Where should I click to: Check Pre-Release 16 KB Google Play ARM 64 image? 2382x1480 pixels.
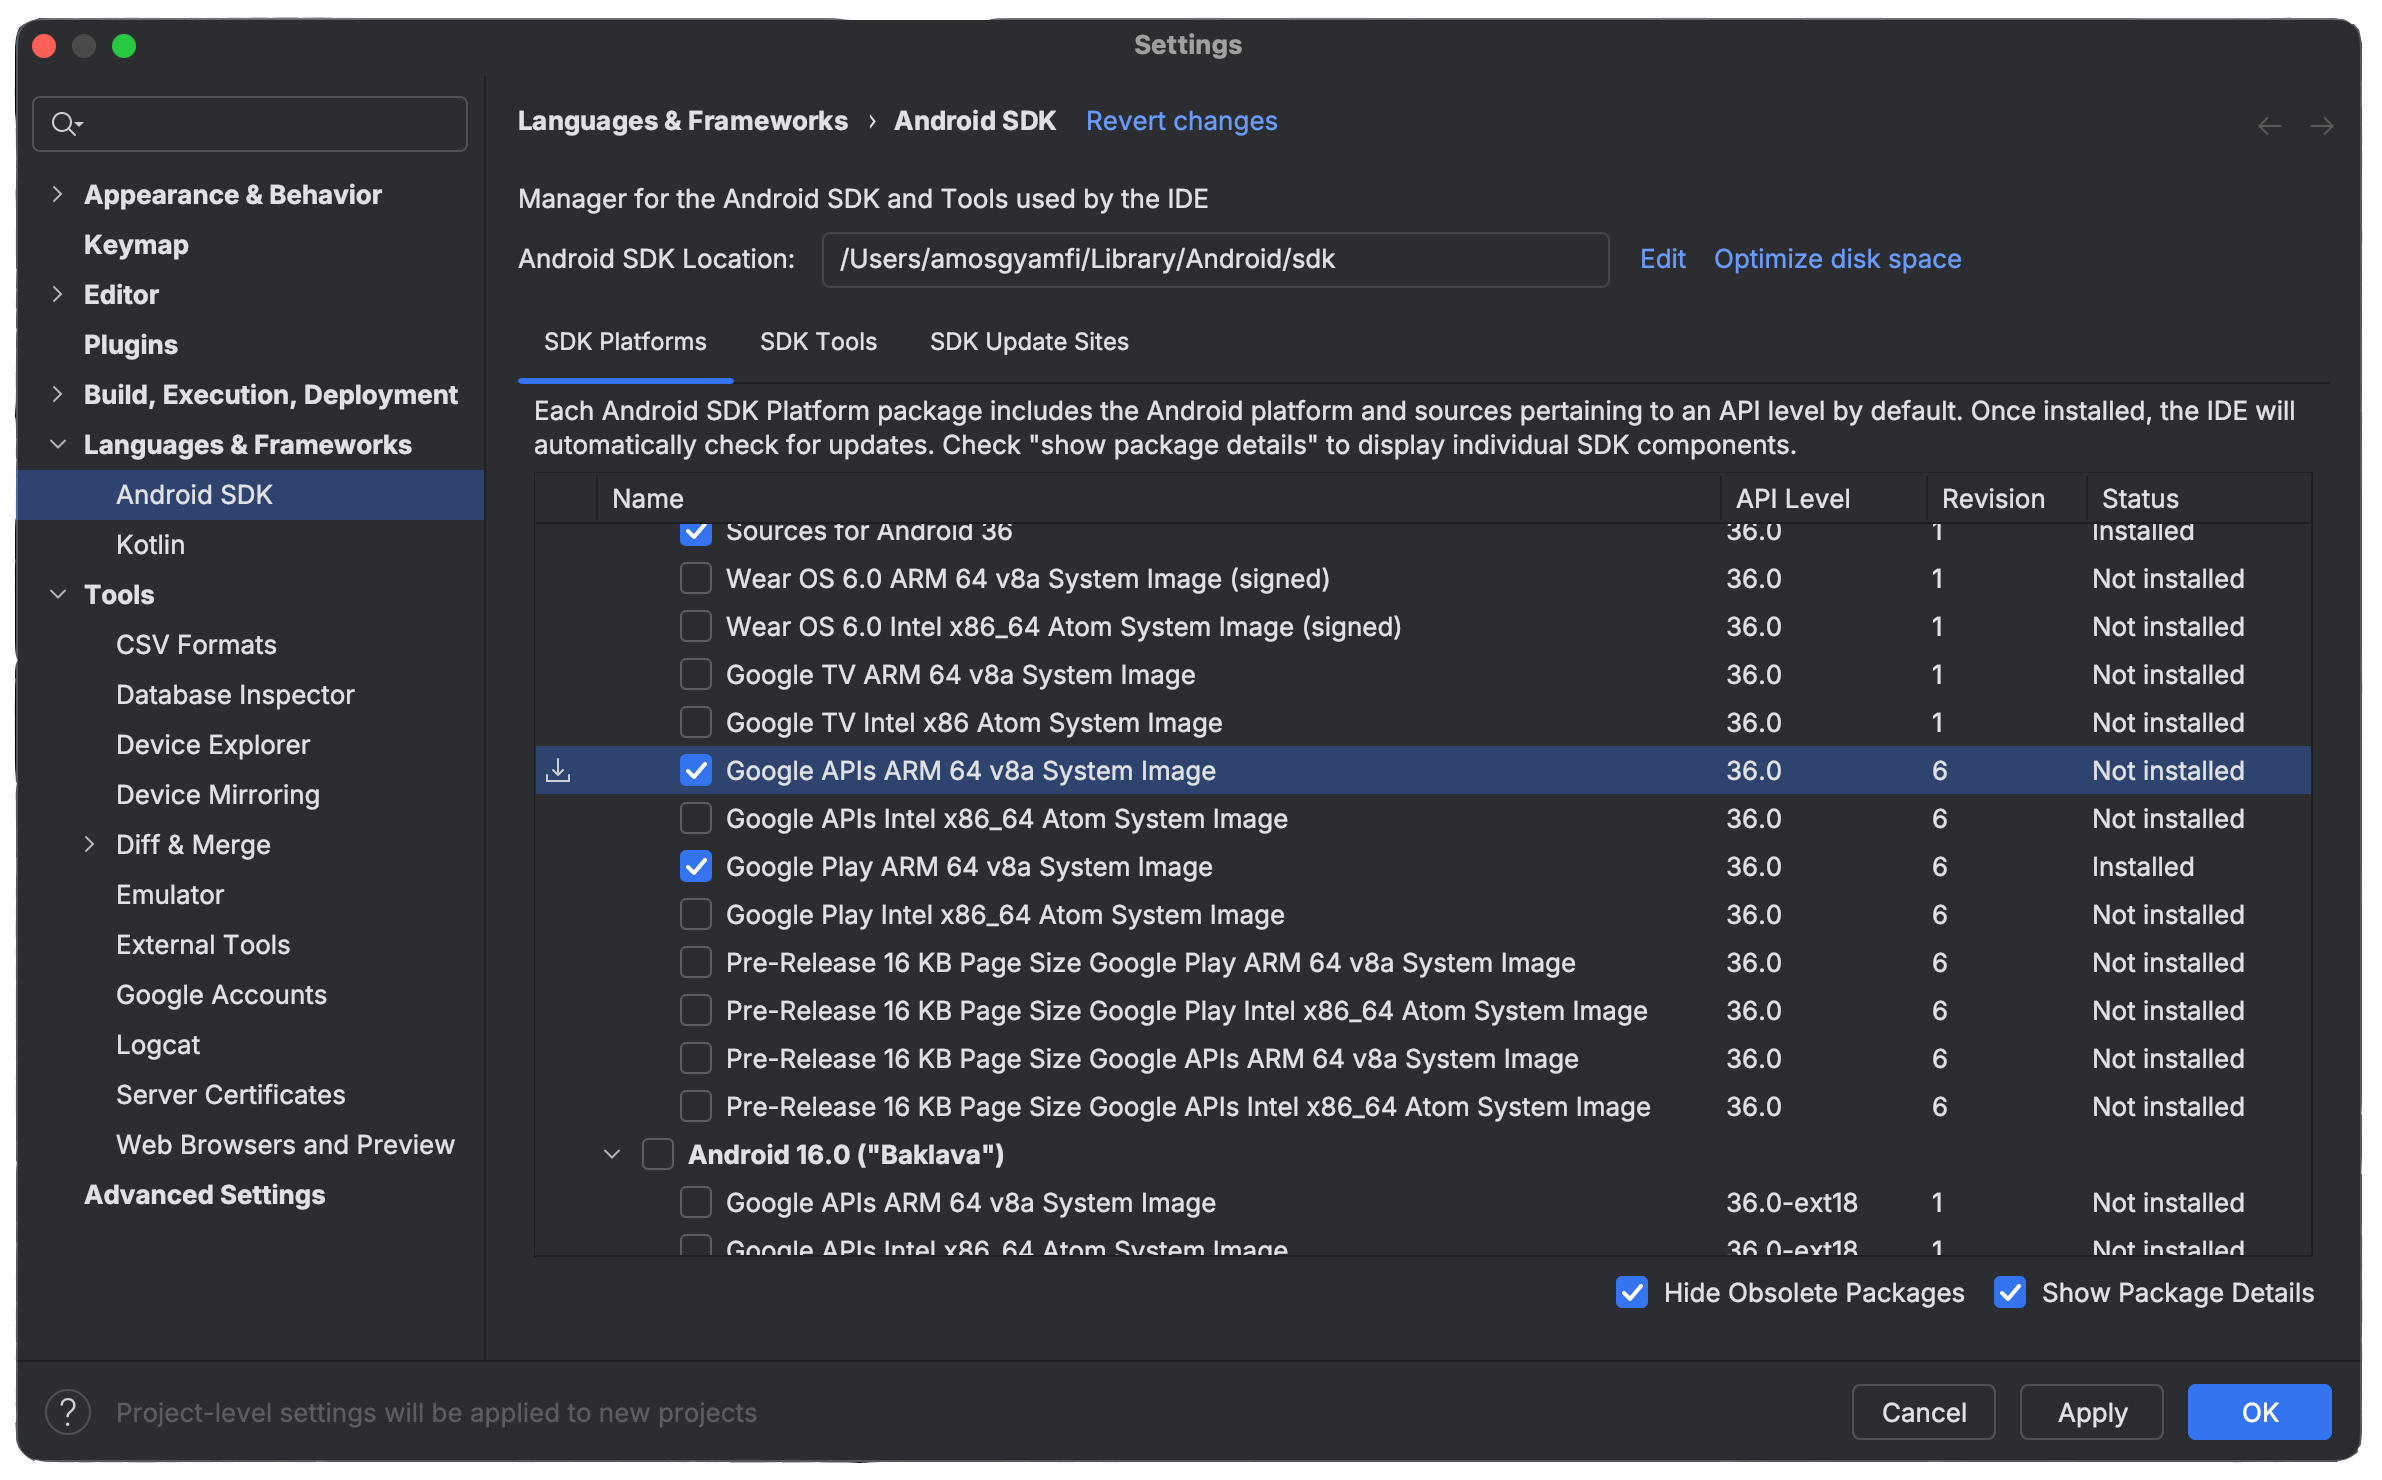[x=696, y=962]
